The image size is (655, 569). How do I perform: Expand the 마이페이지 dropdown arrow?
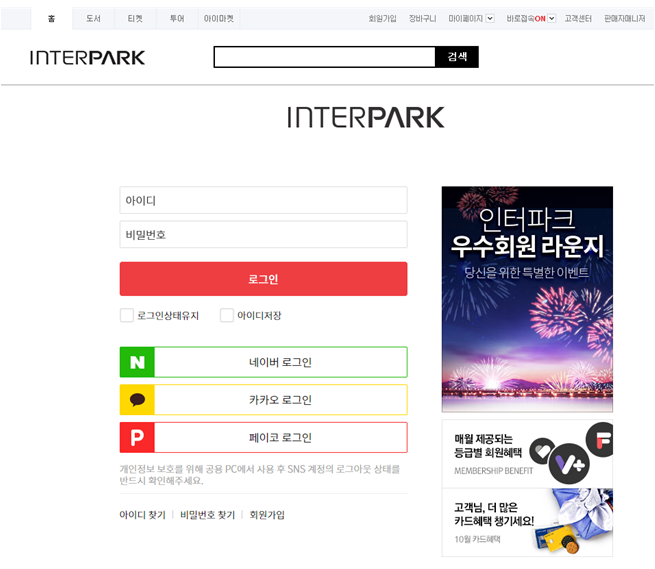click(x=490, y=18)
